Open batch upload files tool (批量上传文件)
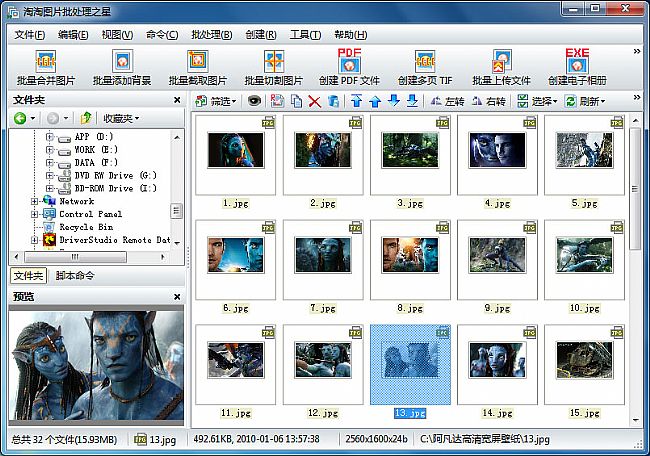The image size is (650, 456). click(501, 68)
